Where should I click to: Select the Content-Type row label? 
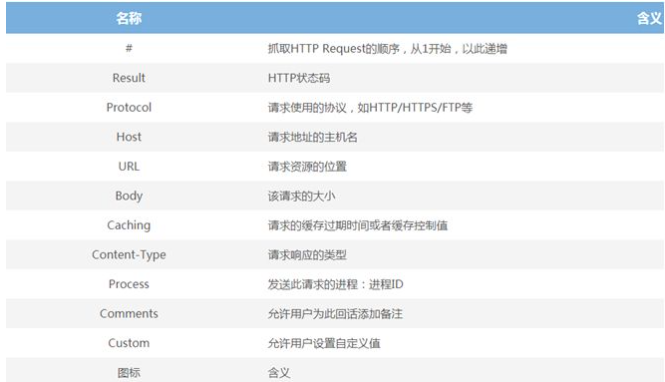tap(129, 254)
